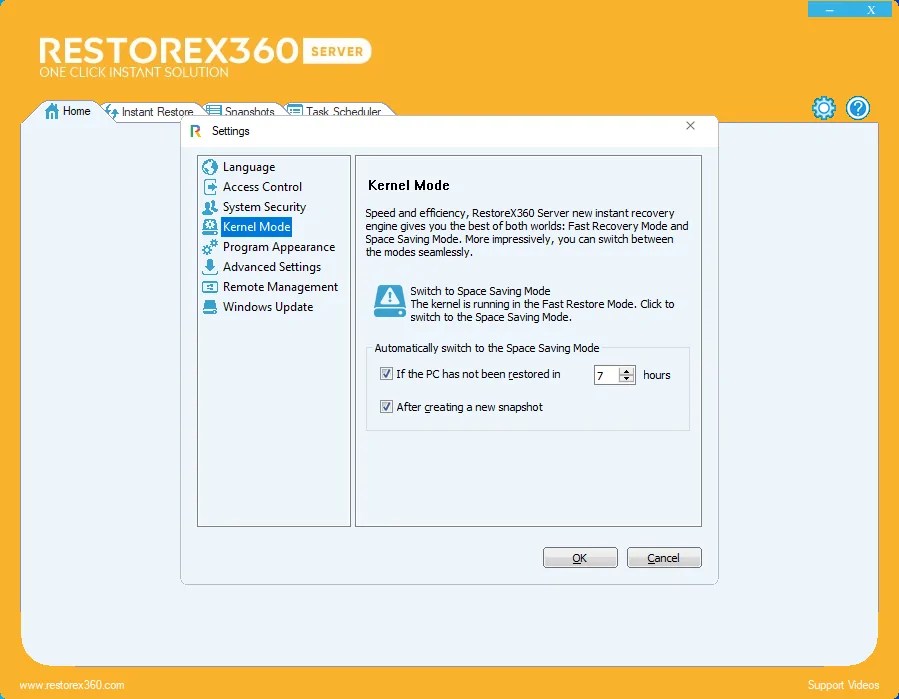Select Access Control in settings list
Screen dimensions: 899x699
pos(262,187)
